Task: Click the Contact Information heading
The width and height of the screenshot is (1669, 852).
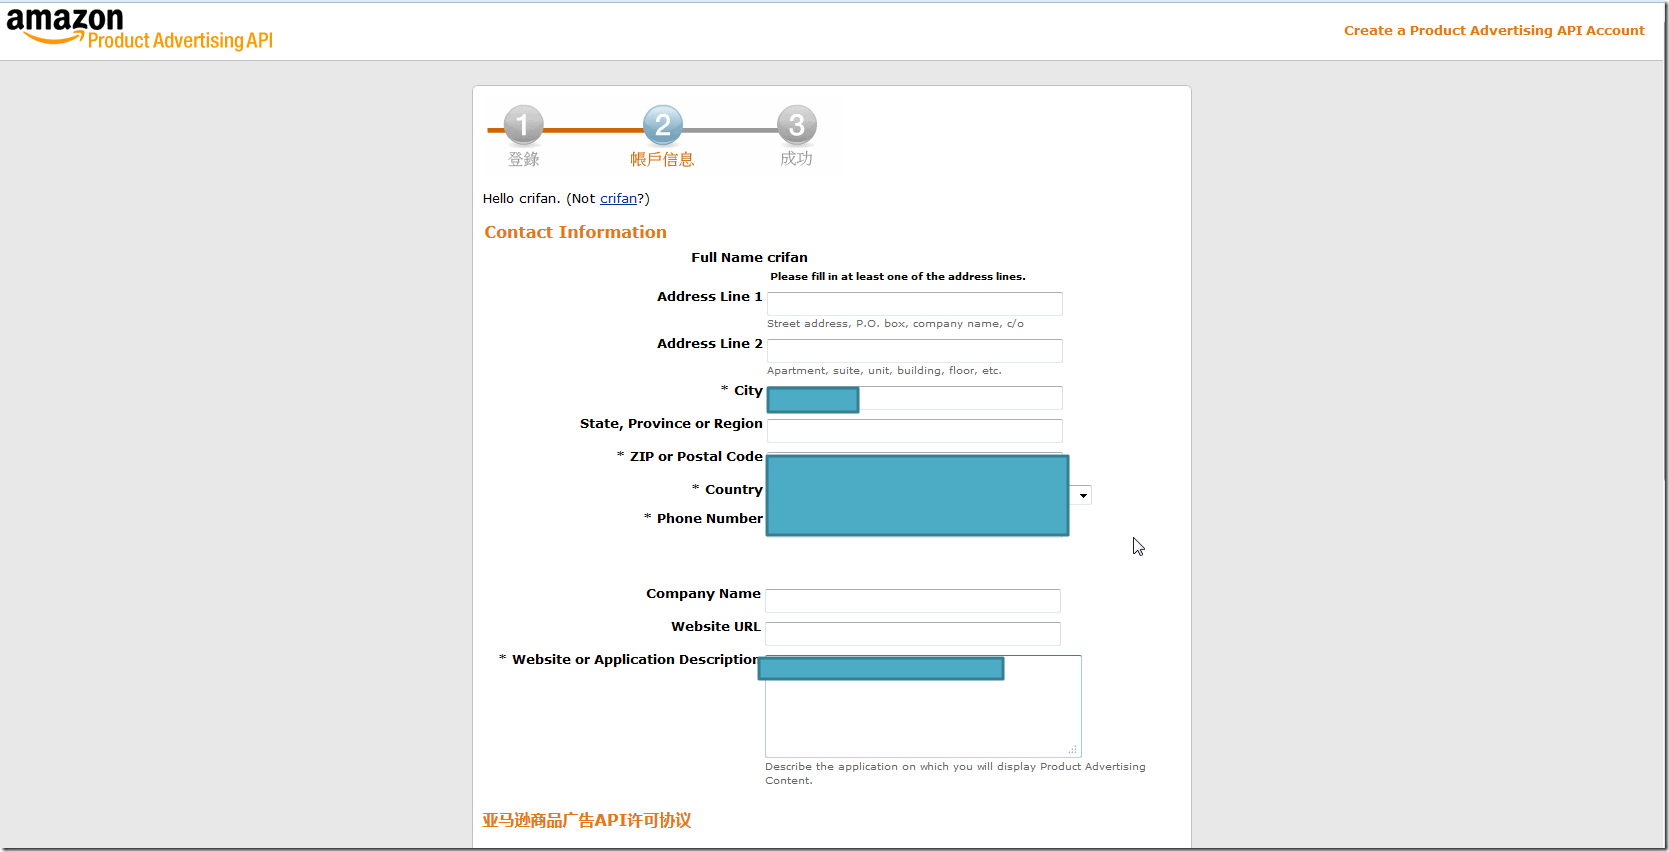Action: tap(575, 232)
